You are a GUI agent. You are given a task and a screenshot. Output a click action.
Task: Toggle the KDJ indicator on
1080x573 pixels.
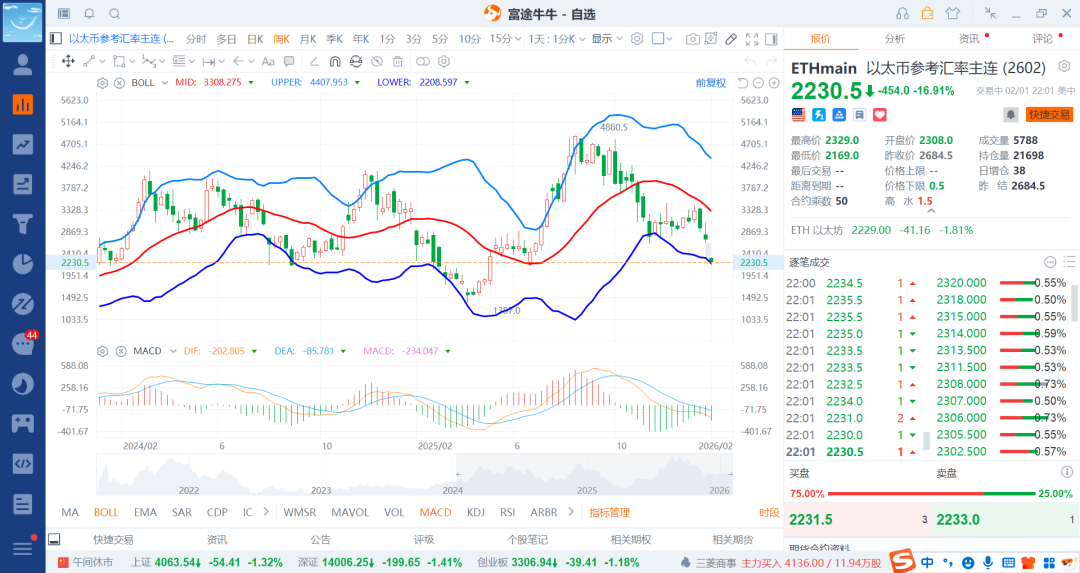tap(475, 512)
